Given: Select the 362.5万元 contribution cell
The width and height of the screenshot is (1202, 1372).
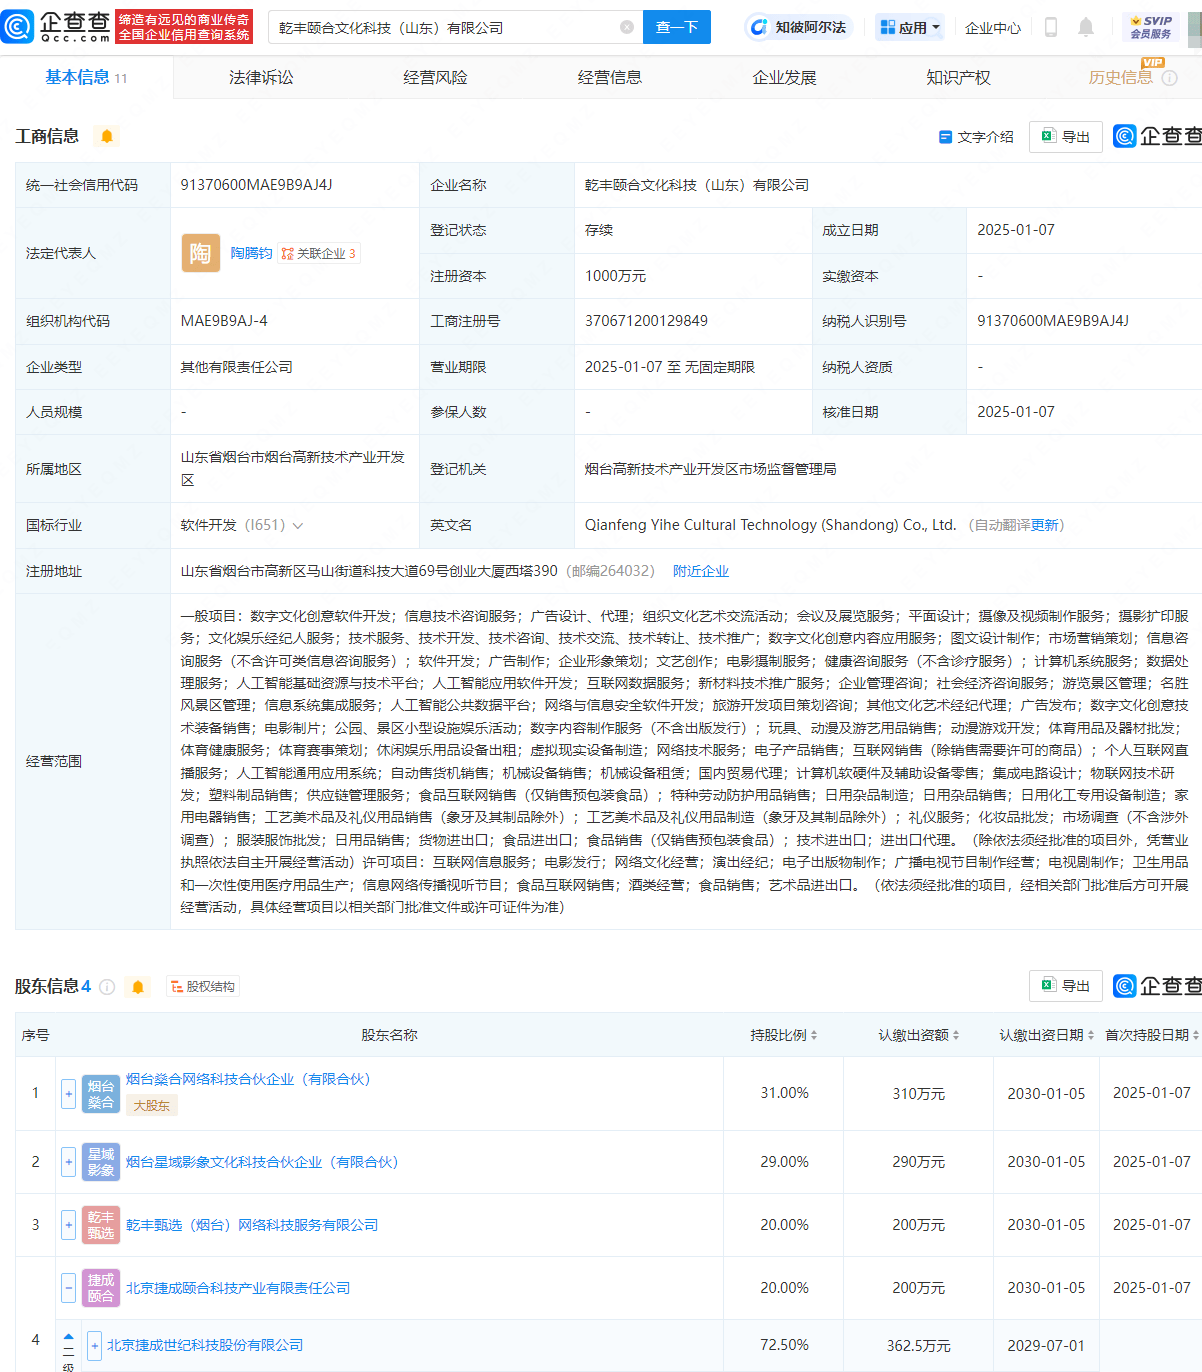Looking at the screenshot, I should click(918, 1346).
